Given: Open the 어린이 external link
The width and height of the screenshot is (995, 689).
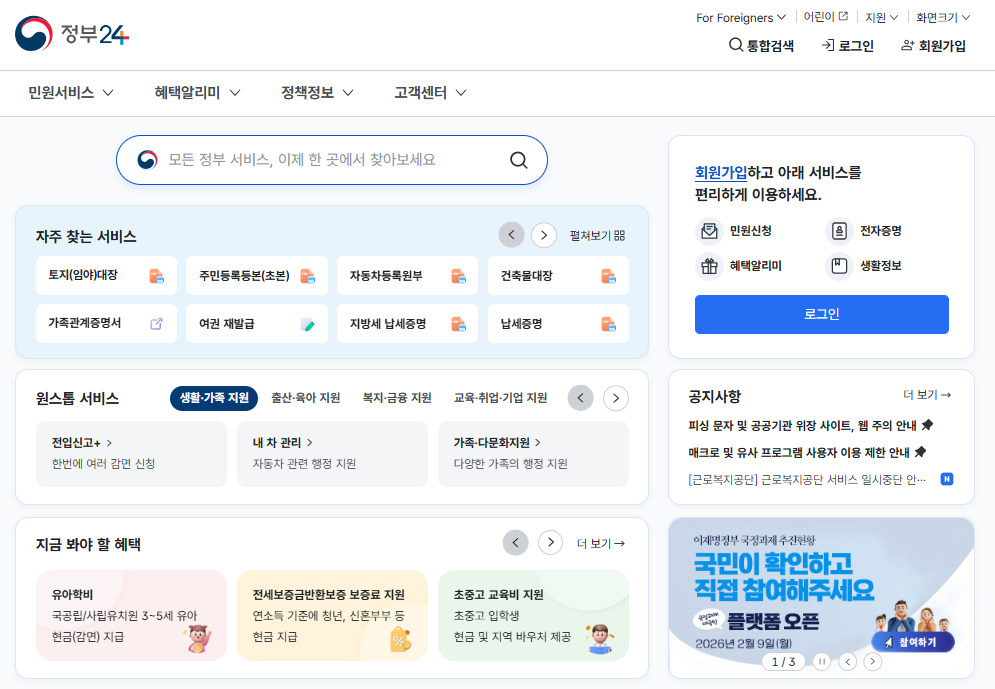Looking at the screenshot, I should [826, 17].
